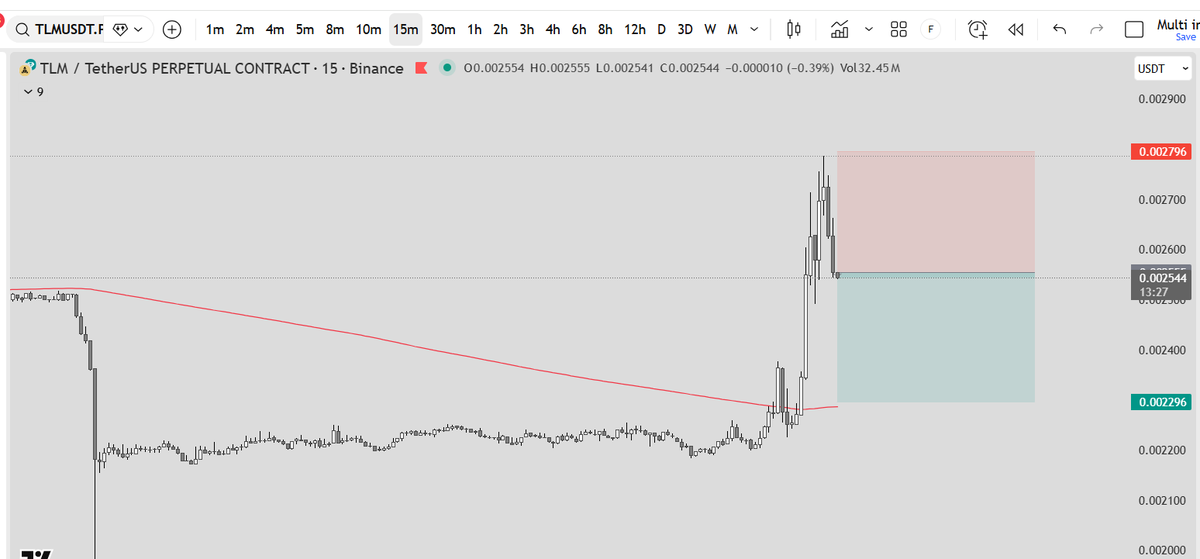
Task: Click the 0.002200 price scale label
Action: 1161,450
